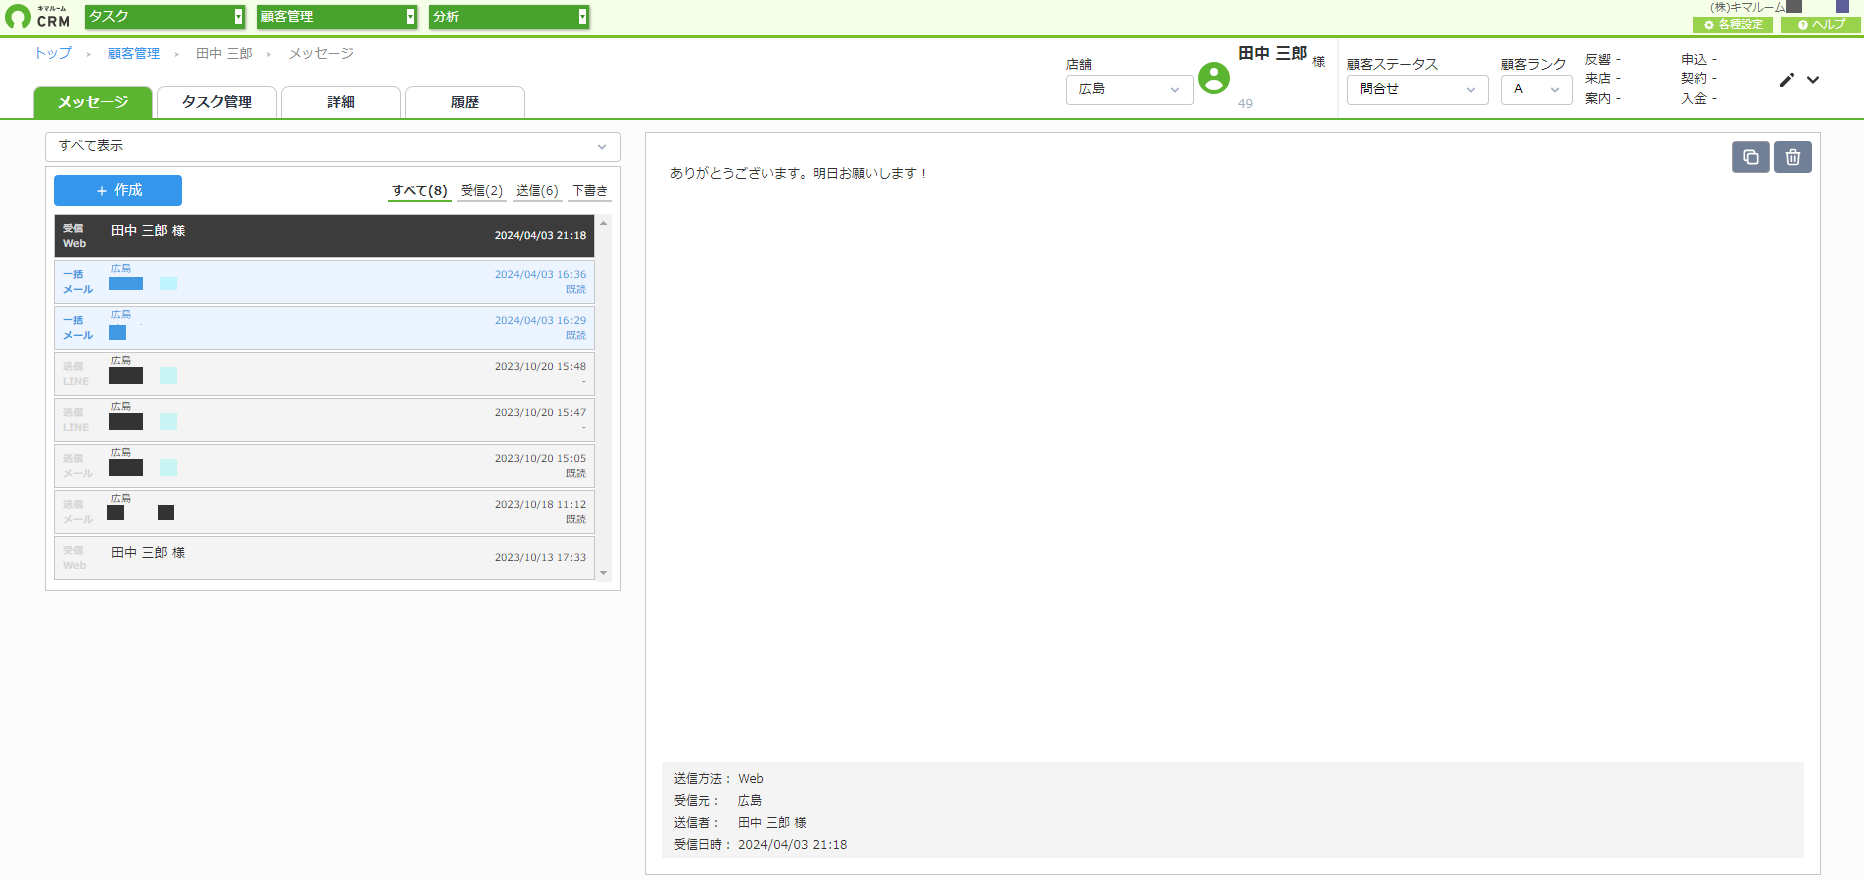The width and height of the screenshot is (1864, 880).
Task: Click the 入金 - status text
Action: point(1699,98)
